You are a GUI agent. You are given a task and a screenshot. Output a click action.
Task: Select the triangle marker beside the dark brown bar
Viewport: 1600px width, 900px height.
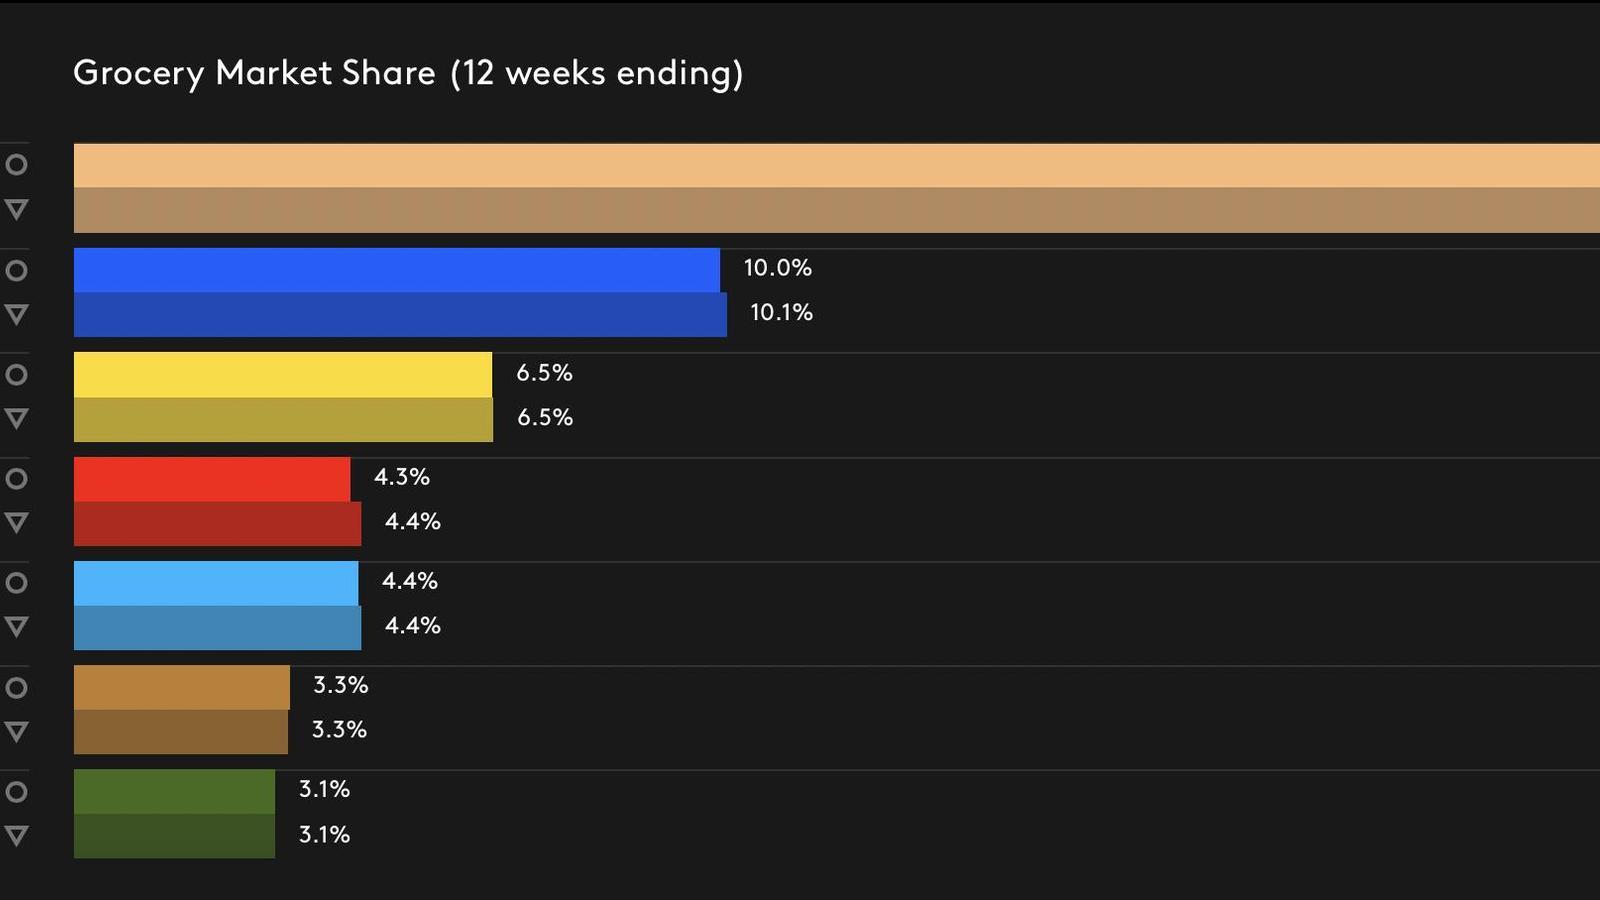pos(16,731)
